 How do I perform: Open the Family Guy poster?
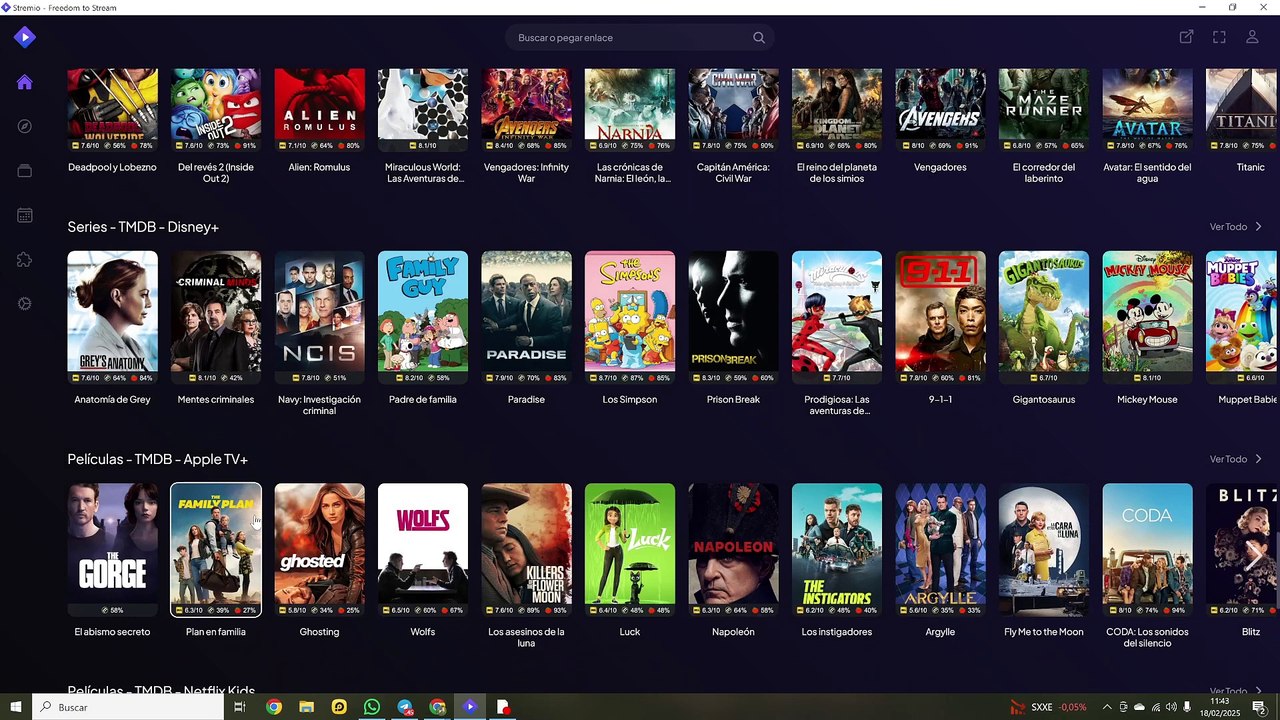tap(423, 317)
